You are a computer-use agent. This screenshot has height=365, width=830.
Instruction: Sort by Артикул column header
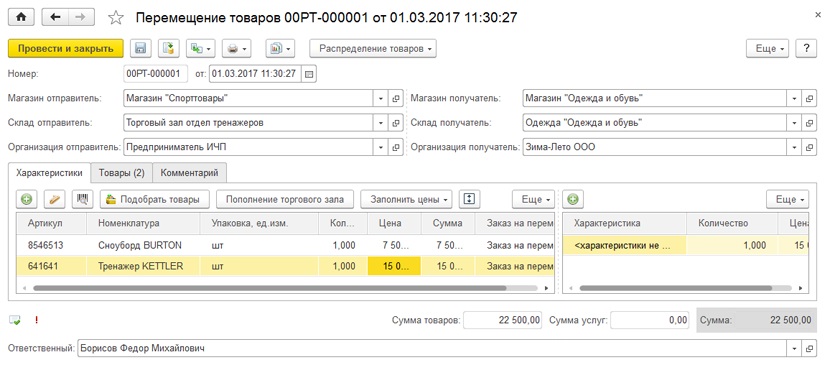51,223
